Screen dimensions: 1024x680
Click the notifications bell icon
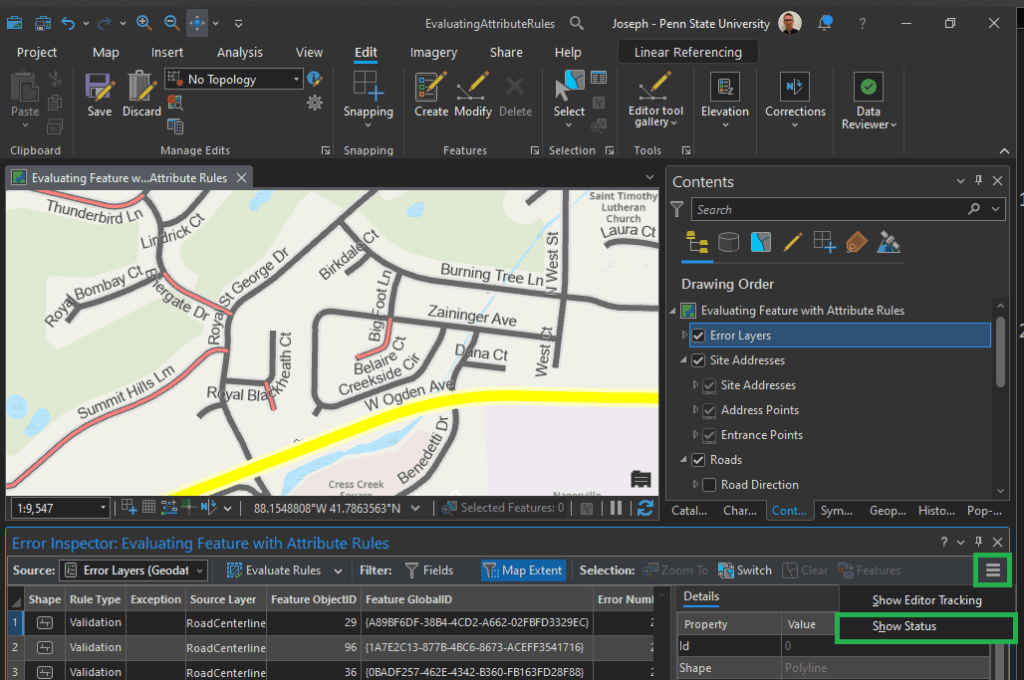825,23
